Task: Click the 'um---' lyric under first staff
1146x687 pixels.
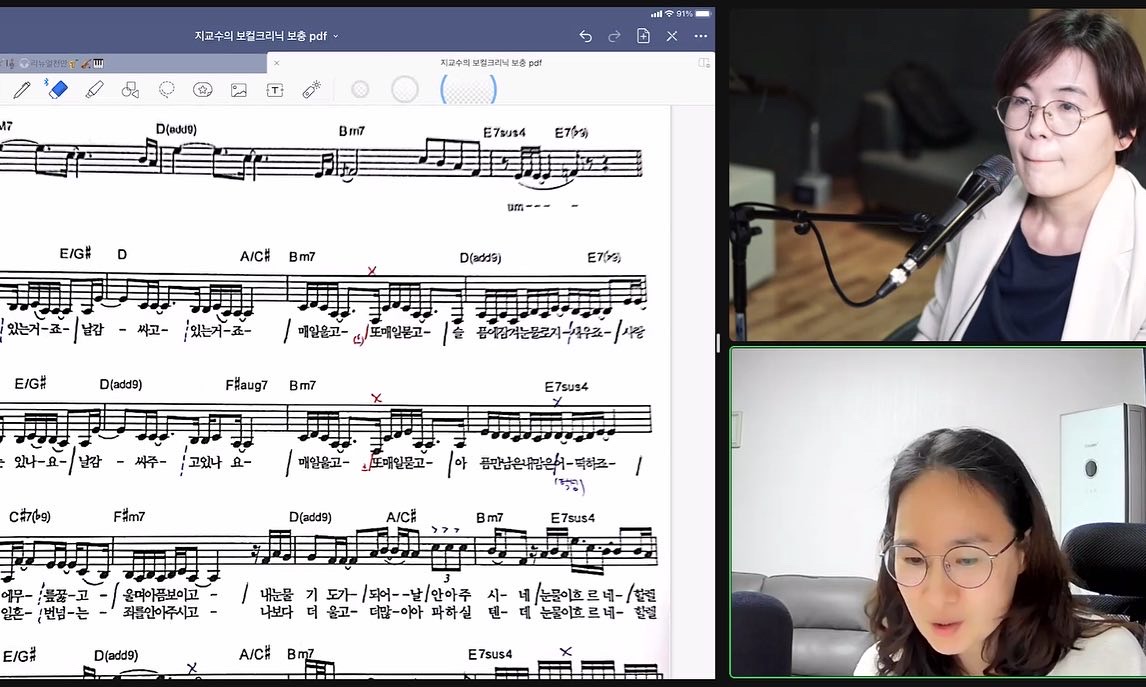Action: pos(528,207)
